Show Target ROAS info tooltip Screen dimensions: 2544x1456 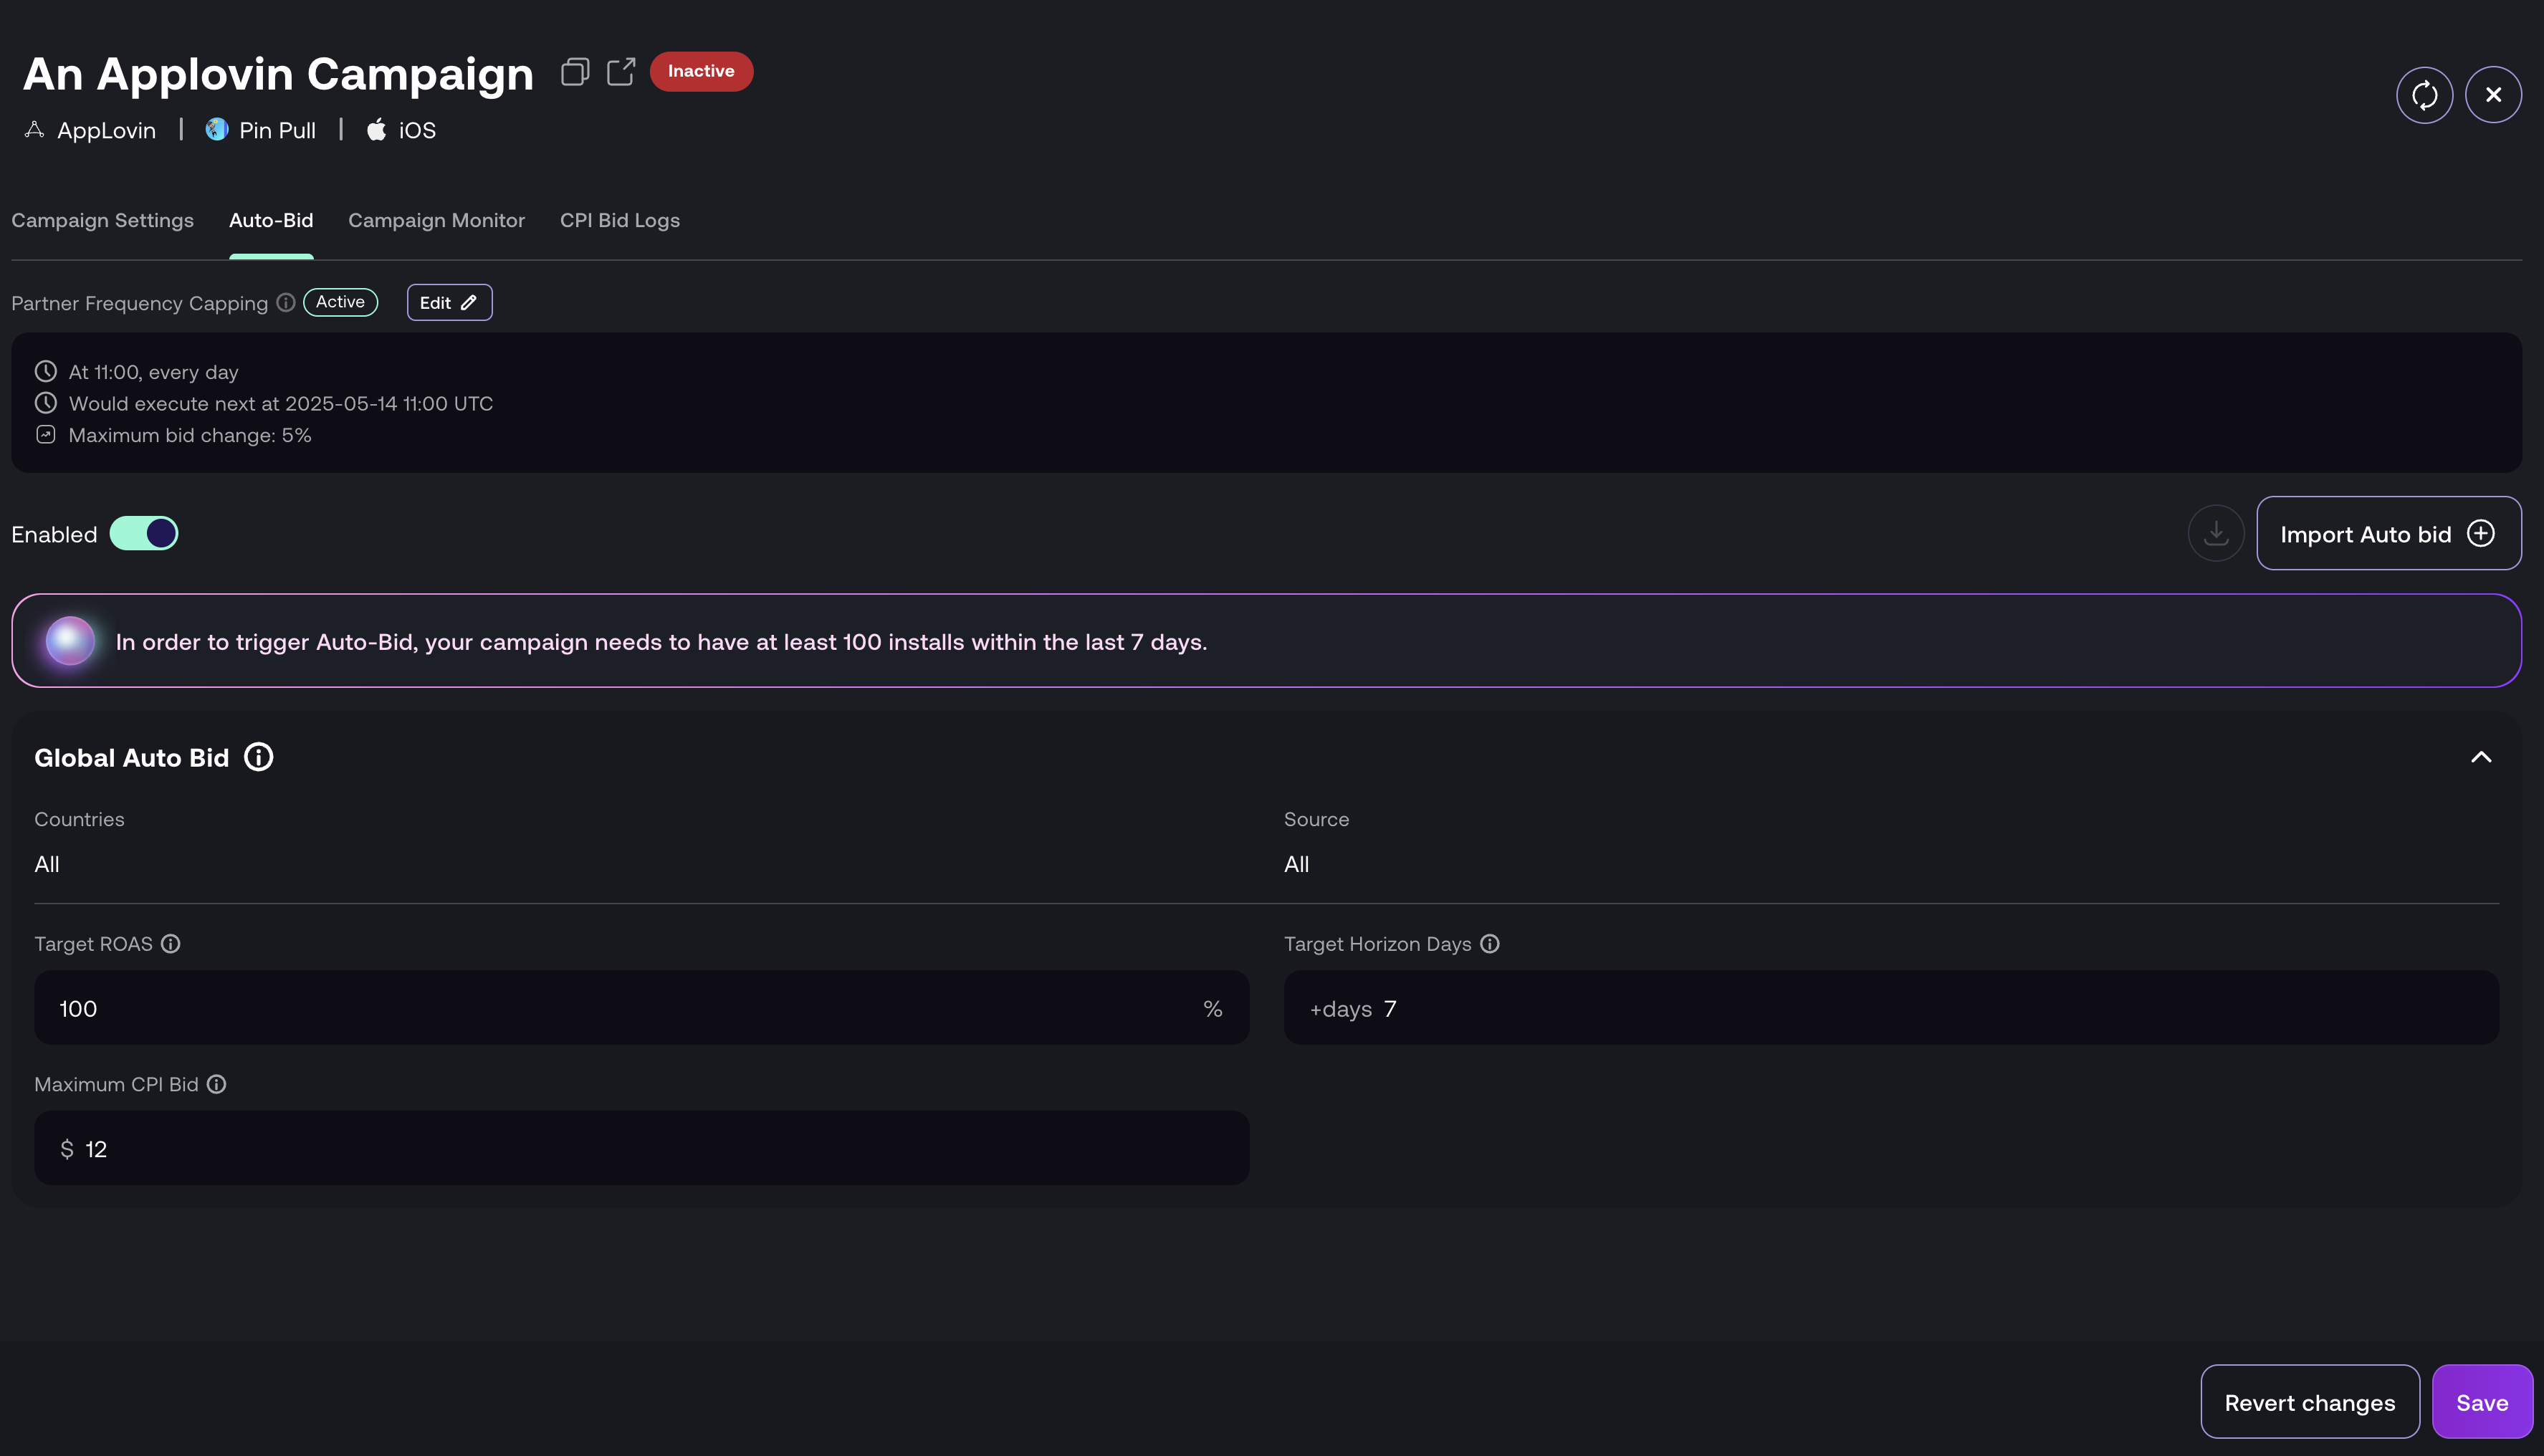point(171,944)
